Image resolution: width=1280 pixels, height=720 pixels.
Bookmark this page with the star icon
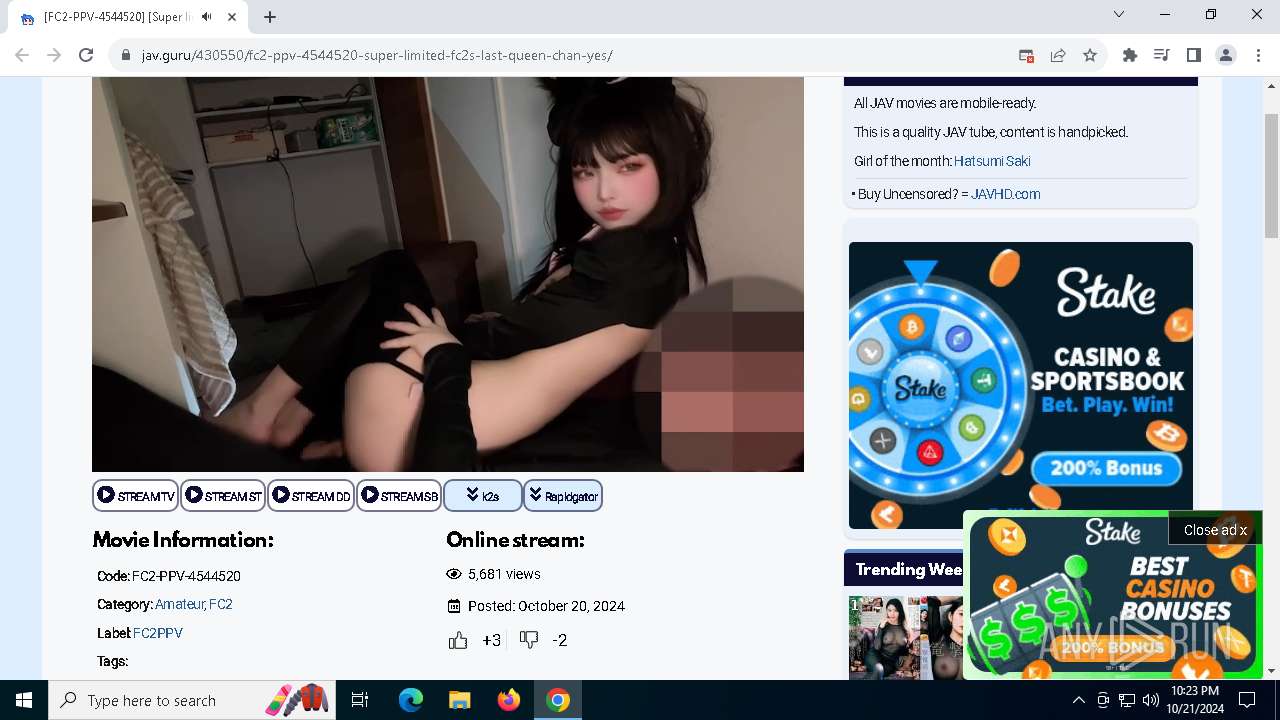coord(1090,55)
